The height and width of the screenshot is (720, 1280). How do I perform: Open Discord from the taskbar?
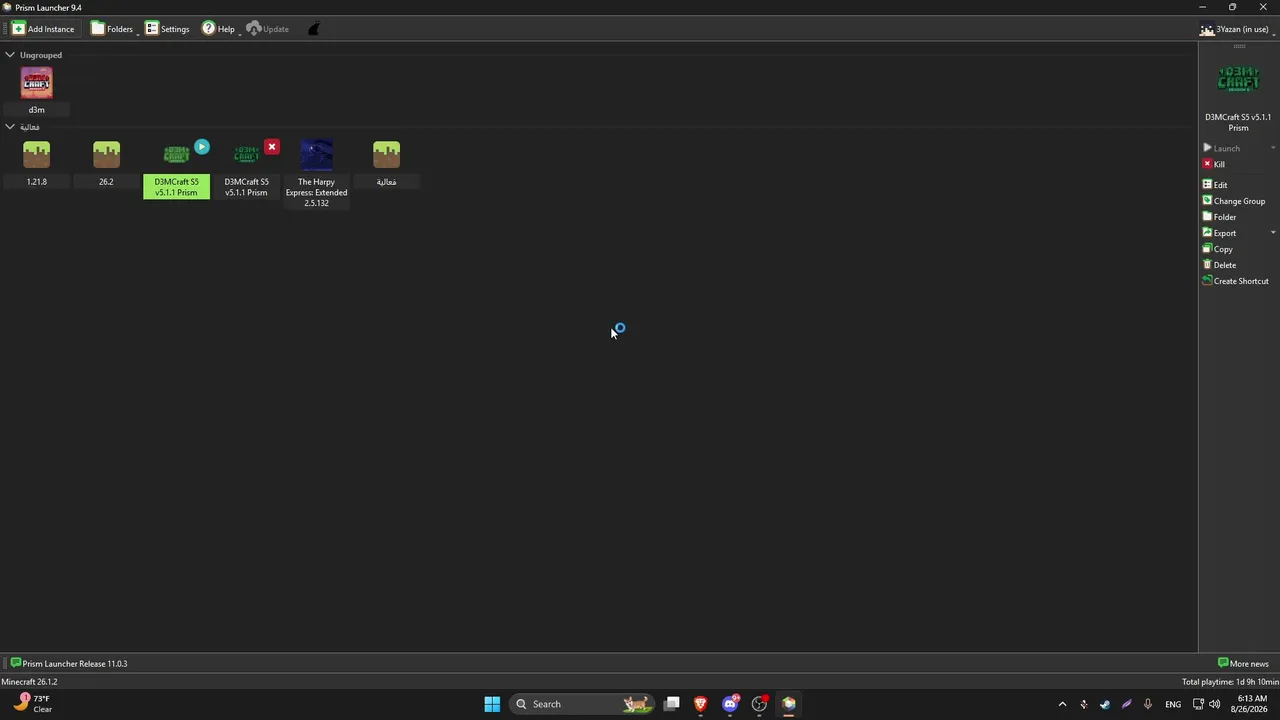[730, 704]
